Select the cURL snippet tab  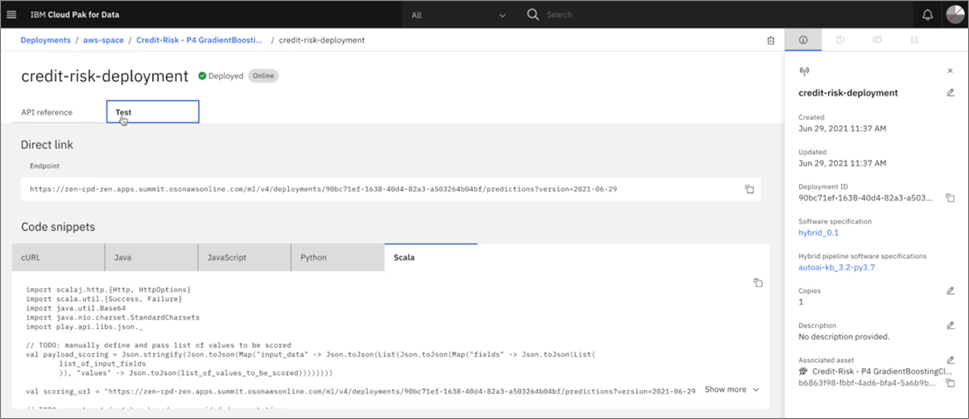pyautogui.click(x=58, y=257)
